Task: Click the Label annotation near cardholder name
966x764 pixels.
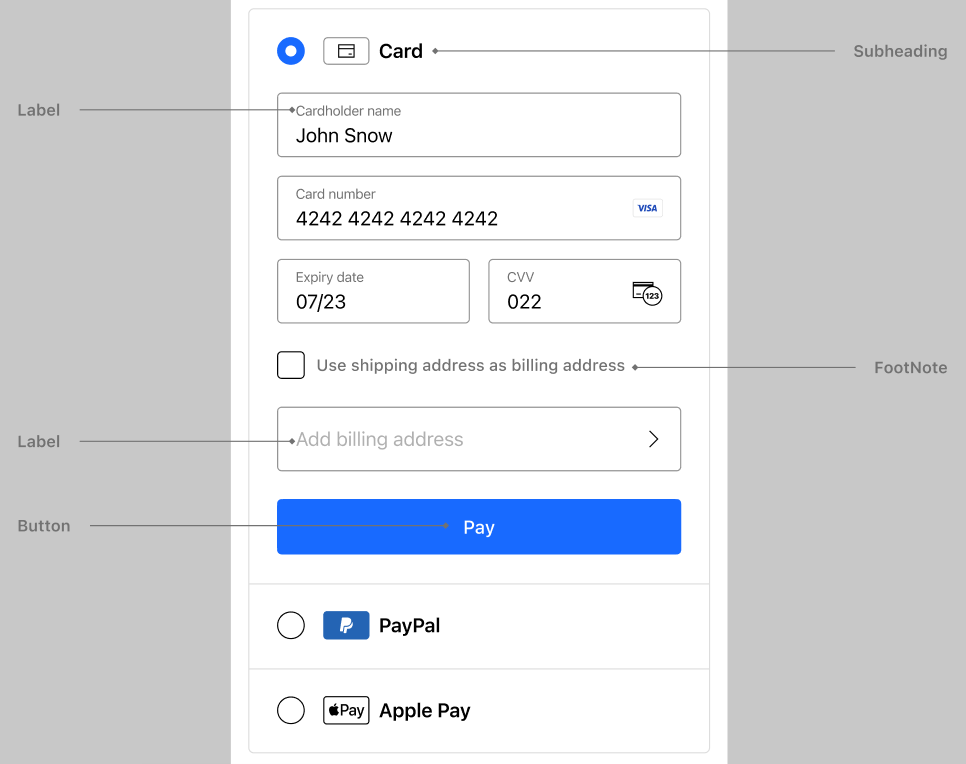Action: click(39, 110)
